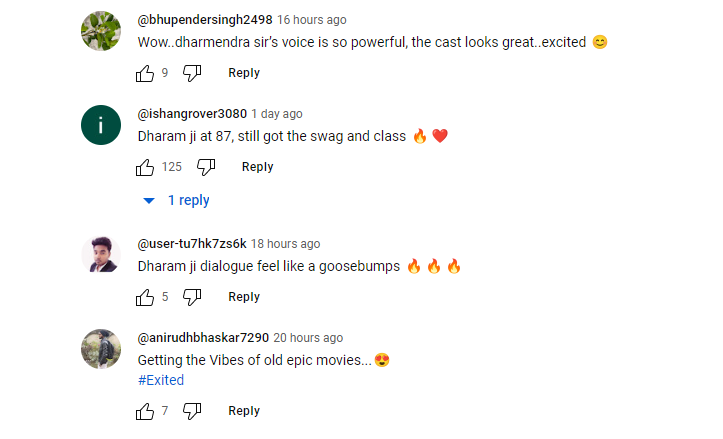Like ishangrover3080's comment with 125 likes
The height and width of the screenshot is (439, 723).
click(145, 167)
